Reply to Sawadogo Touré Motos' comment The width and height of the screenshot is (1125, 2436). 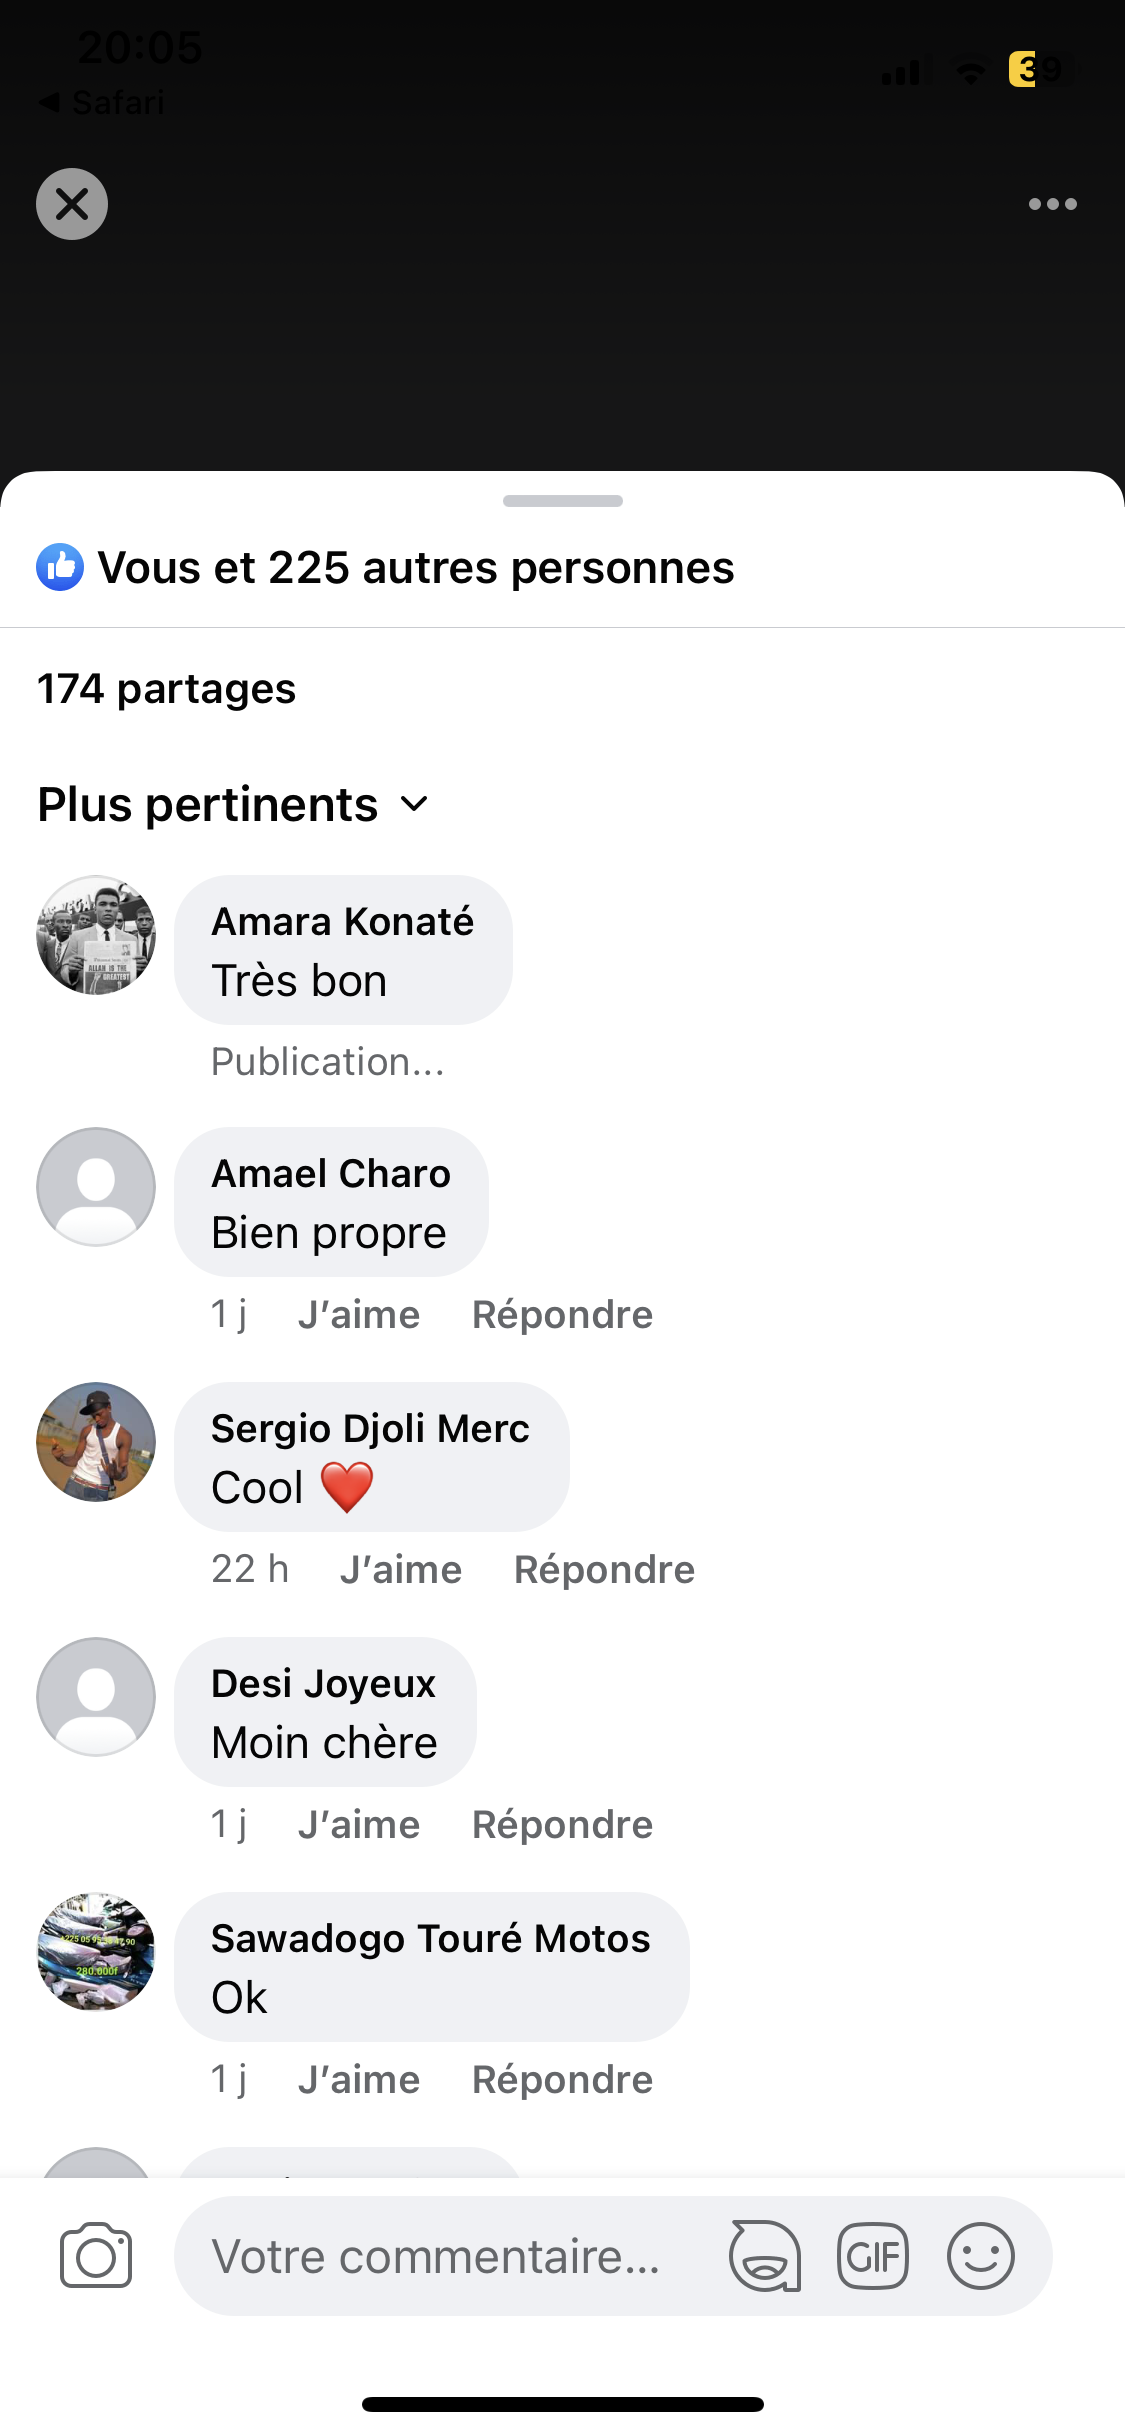coord(562,2080)
